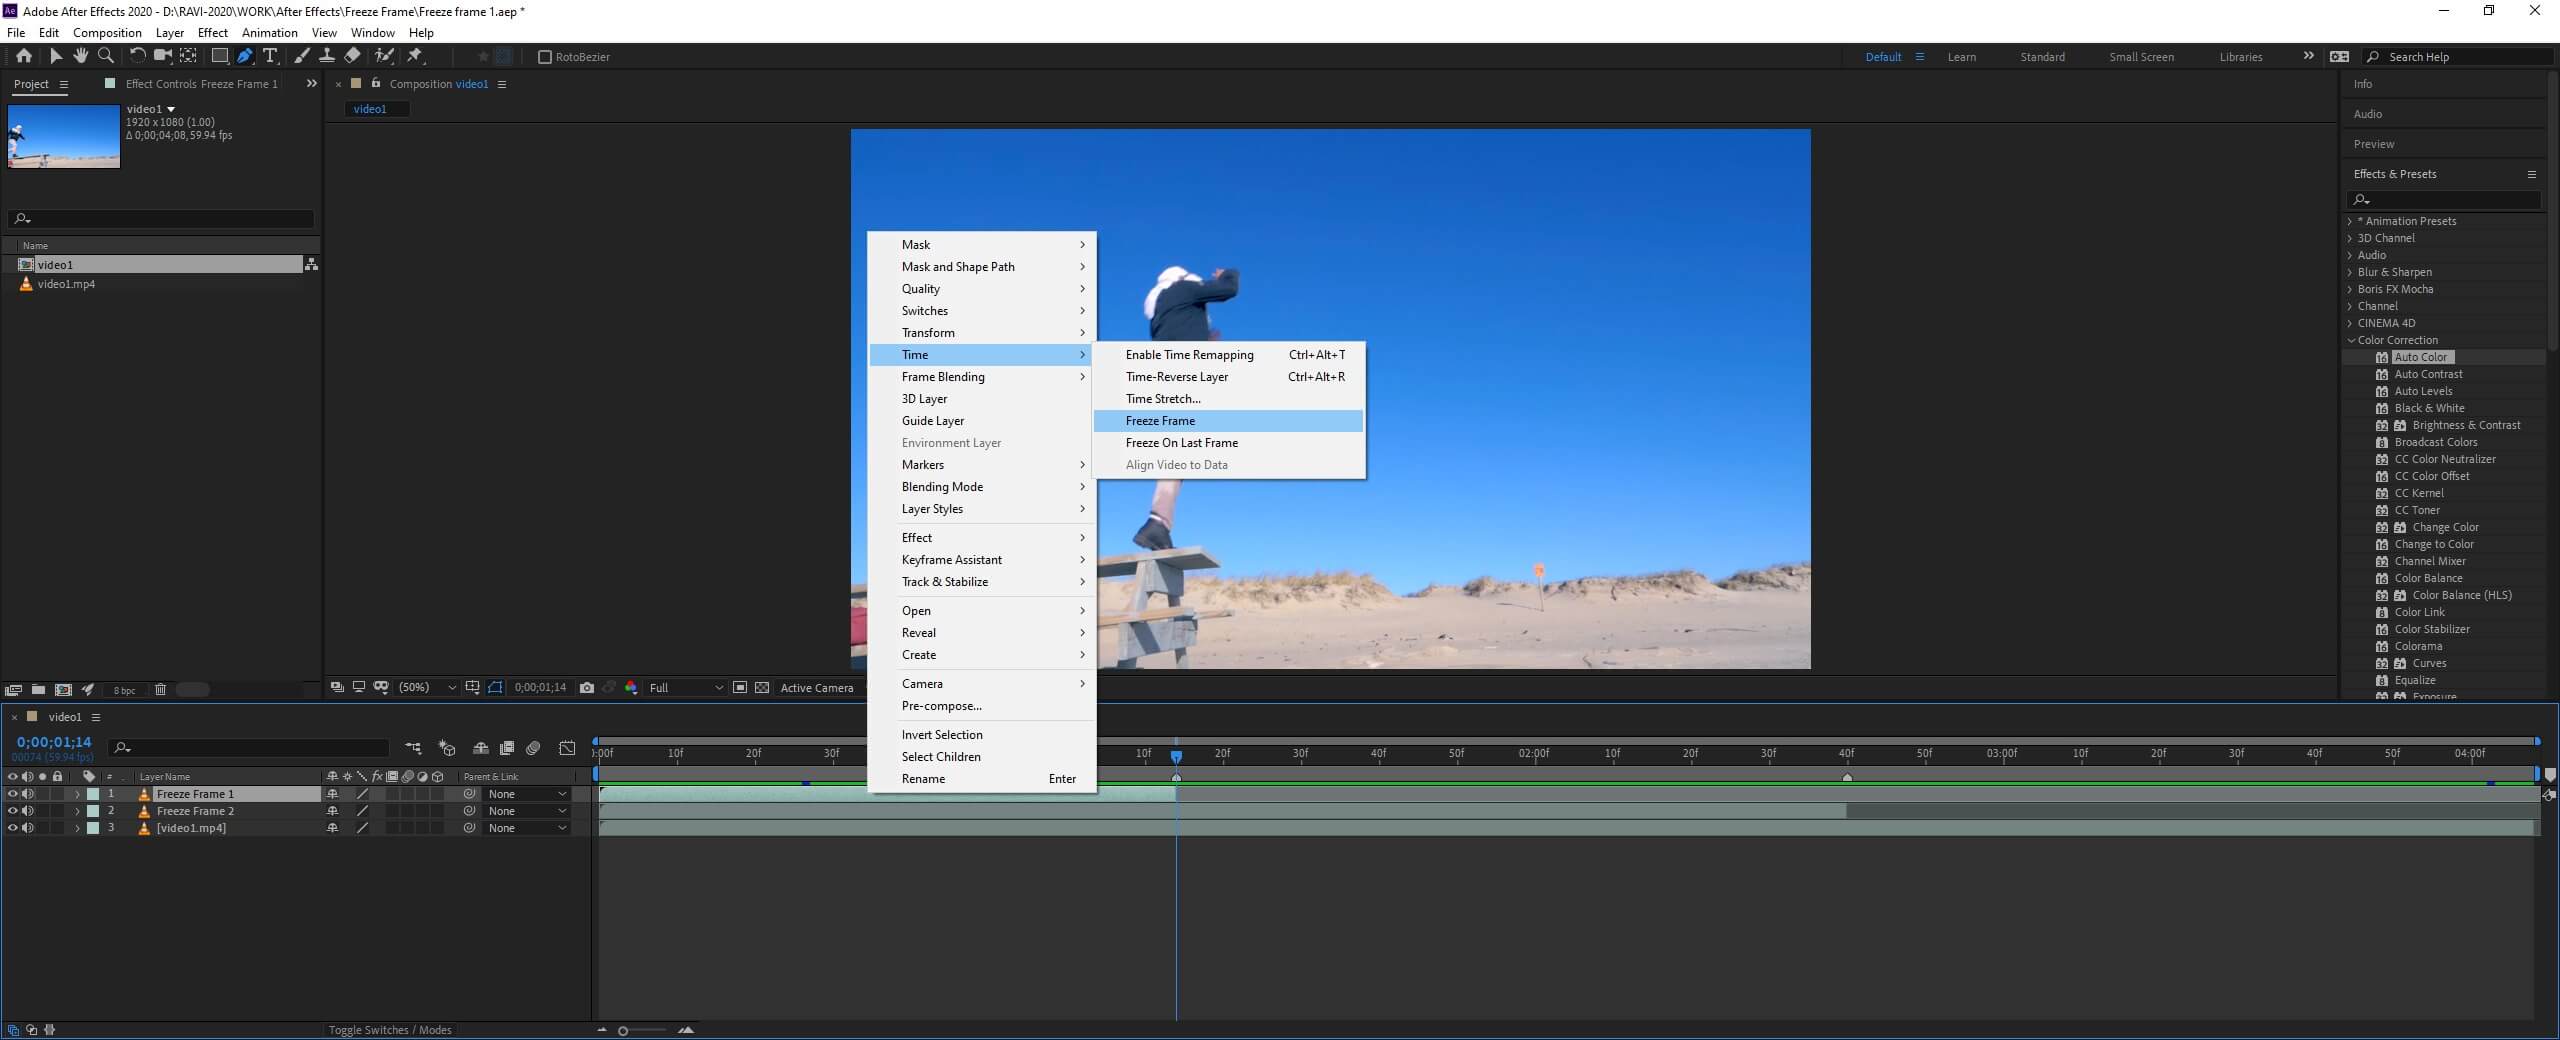This screenshot has height=1040, width=2560.
Task: Activate the Type tool
Action: click(x=270, y=56)
